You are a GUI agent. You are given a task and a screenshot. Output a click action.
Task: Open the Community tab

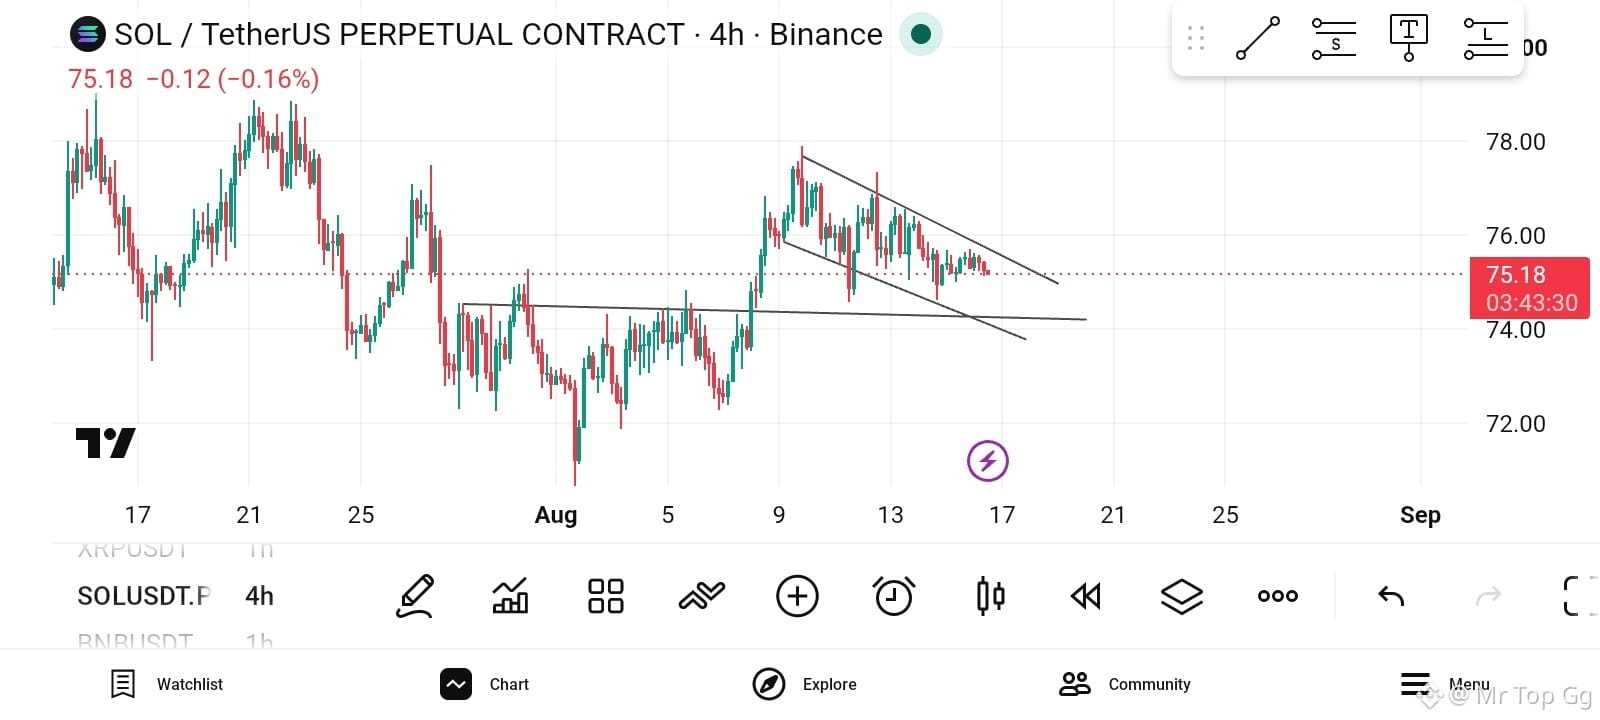click(1125, 684)
